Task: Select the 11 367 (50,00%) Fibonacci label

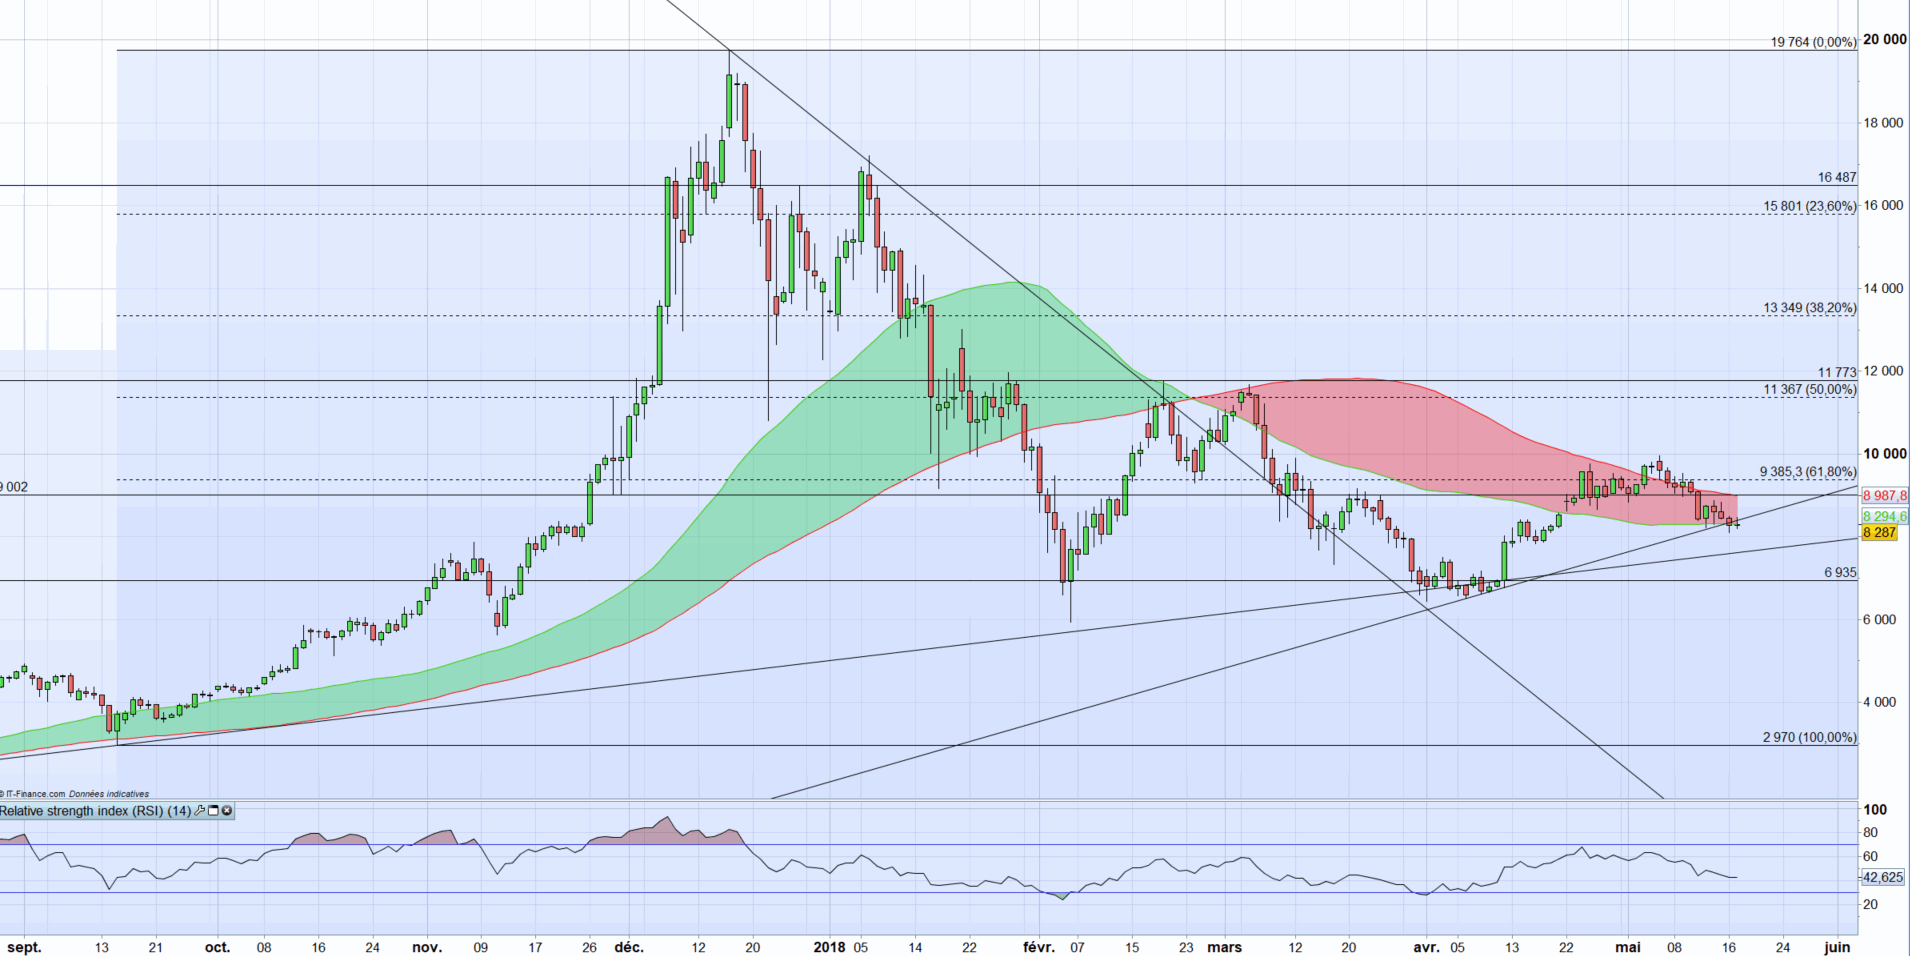Action: point(1810,390)
